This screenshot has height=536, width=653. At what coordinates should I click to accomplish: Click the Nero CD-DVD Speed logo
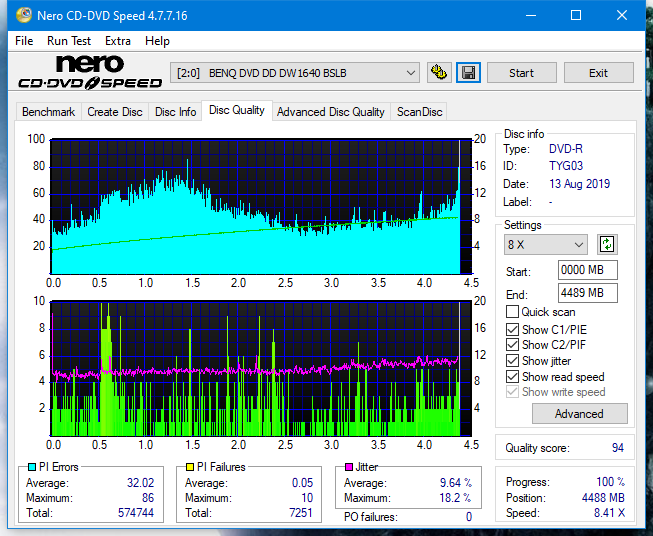[90, 72]
